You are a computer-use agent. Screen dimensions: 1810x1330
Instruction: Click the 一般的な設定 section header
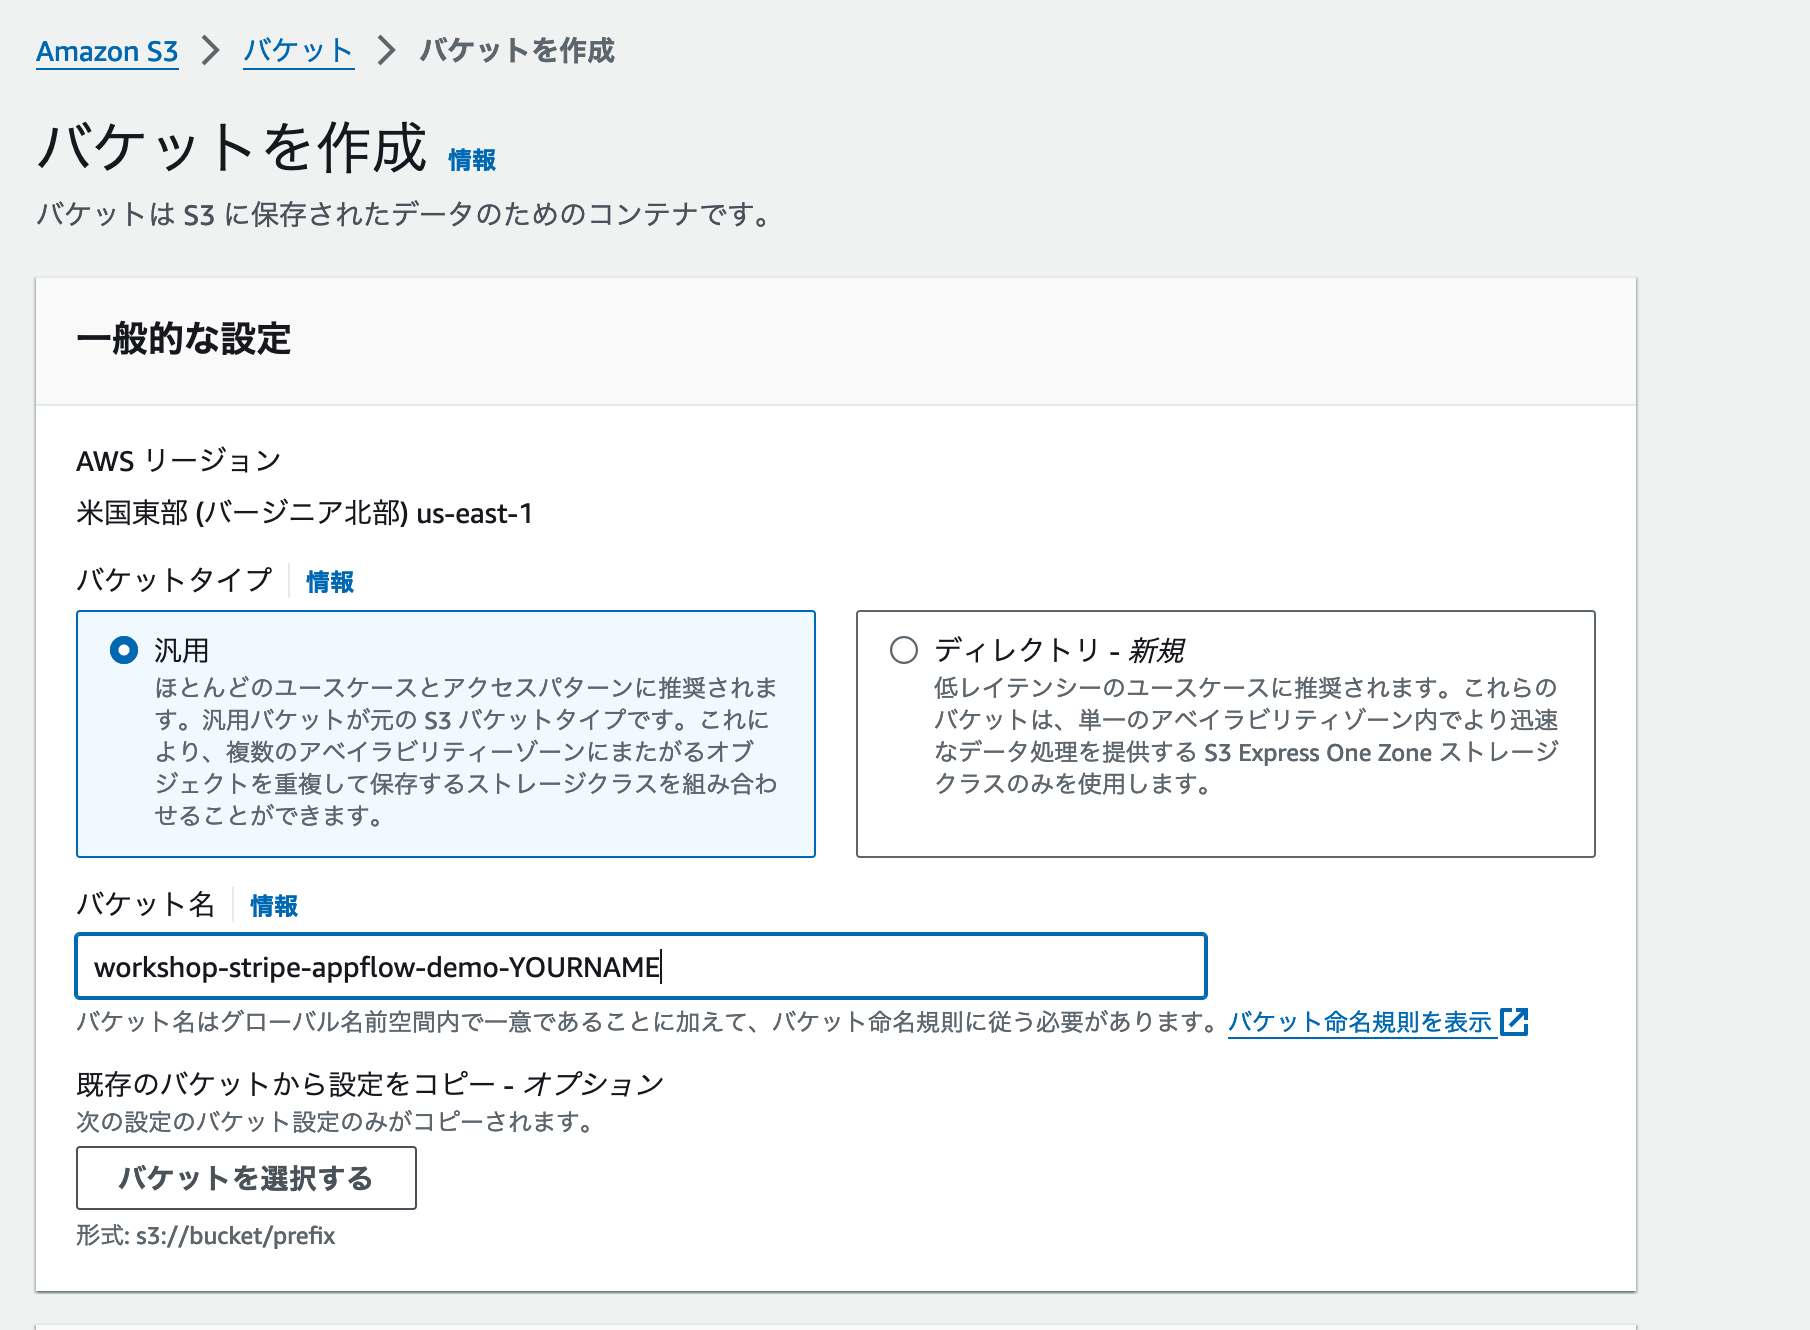tap(184, 338)
